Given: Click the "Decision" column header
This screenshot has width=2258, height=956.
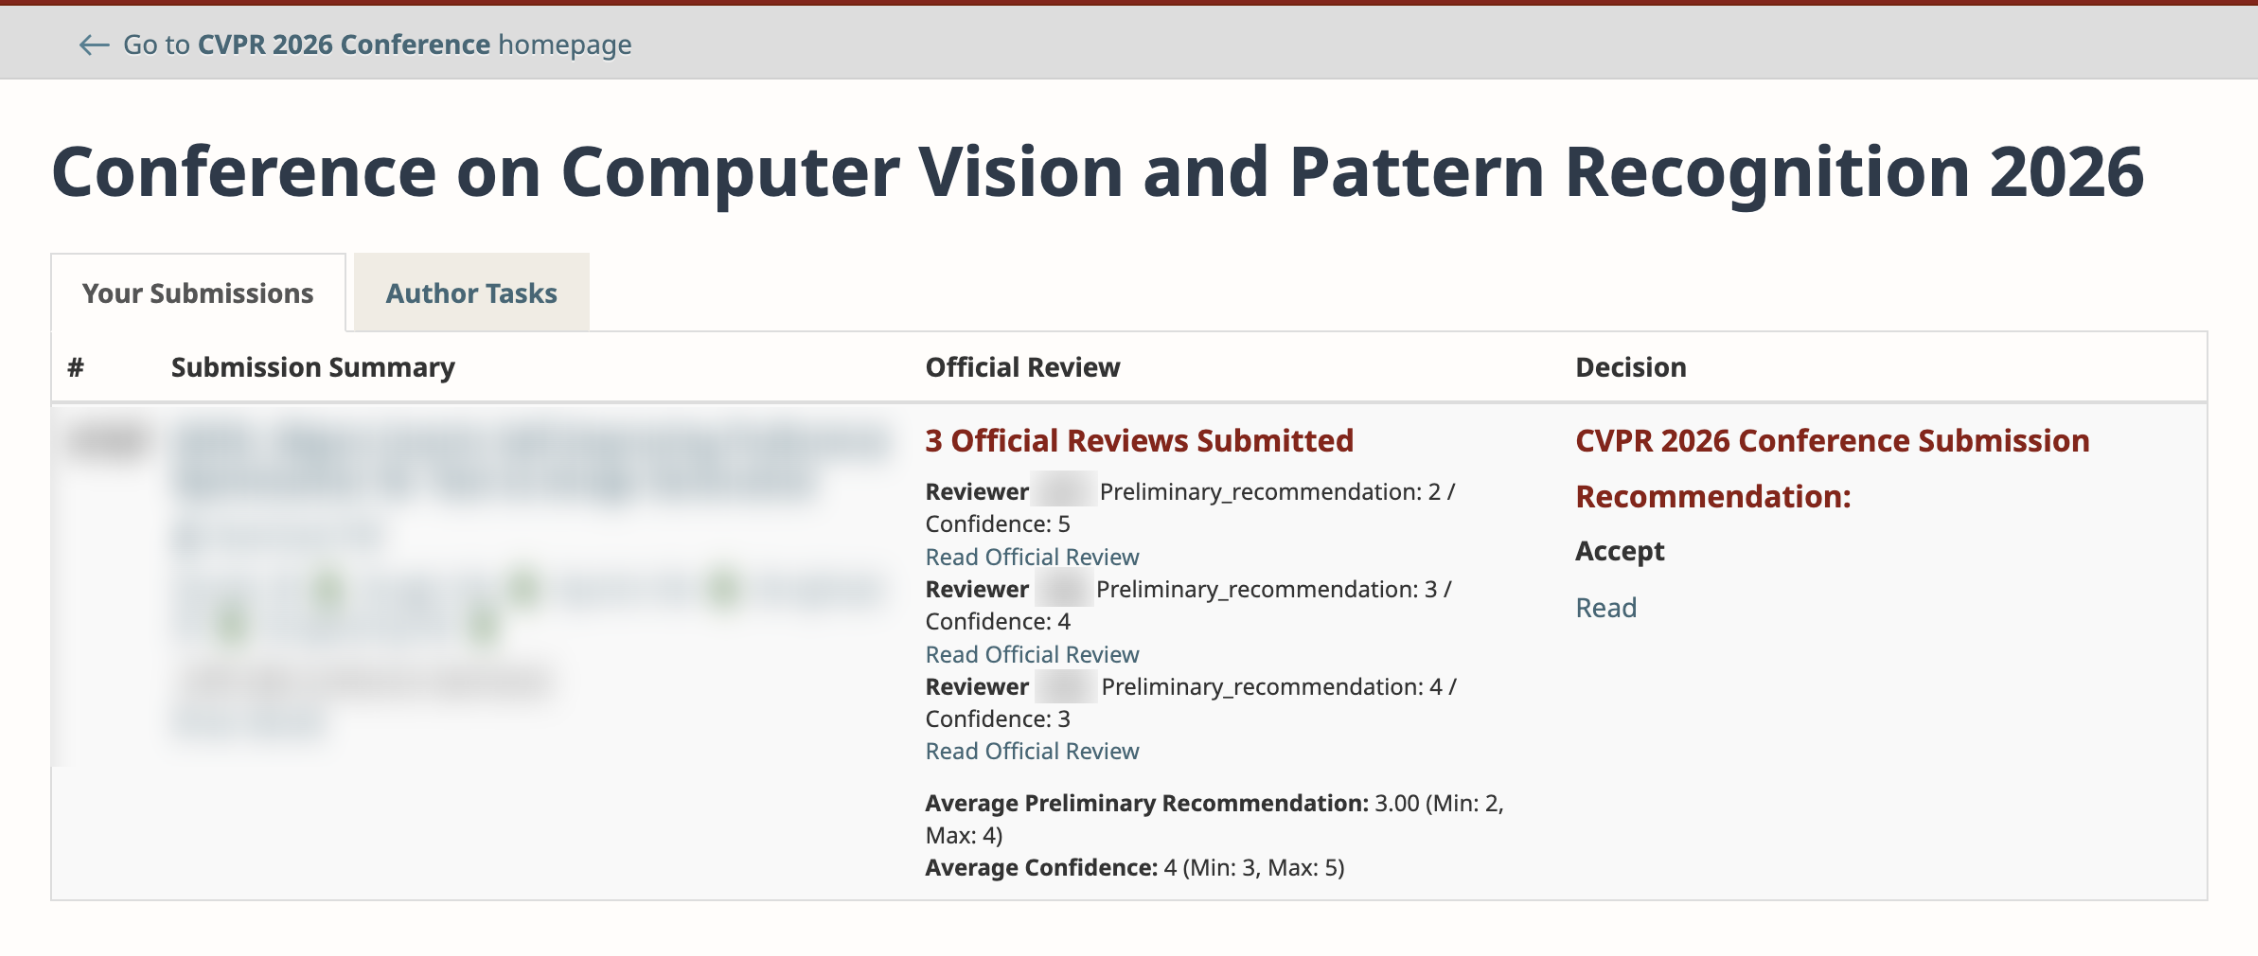Looking at the screenshot, I should click(1631, 367).
